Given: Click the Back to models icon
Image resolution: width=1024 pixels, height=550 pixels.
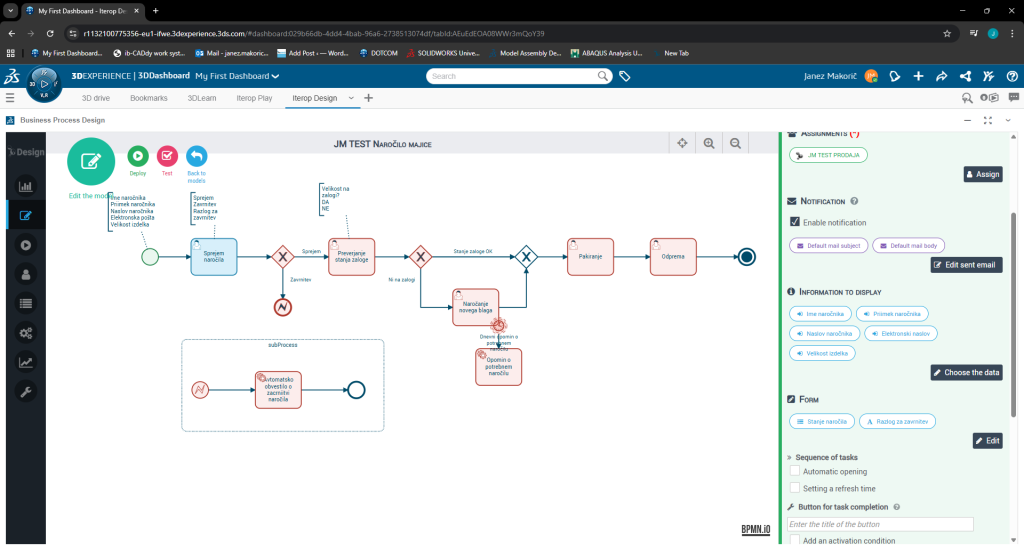Looking at the screenshot, I should point(196,156).
